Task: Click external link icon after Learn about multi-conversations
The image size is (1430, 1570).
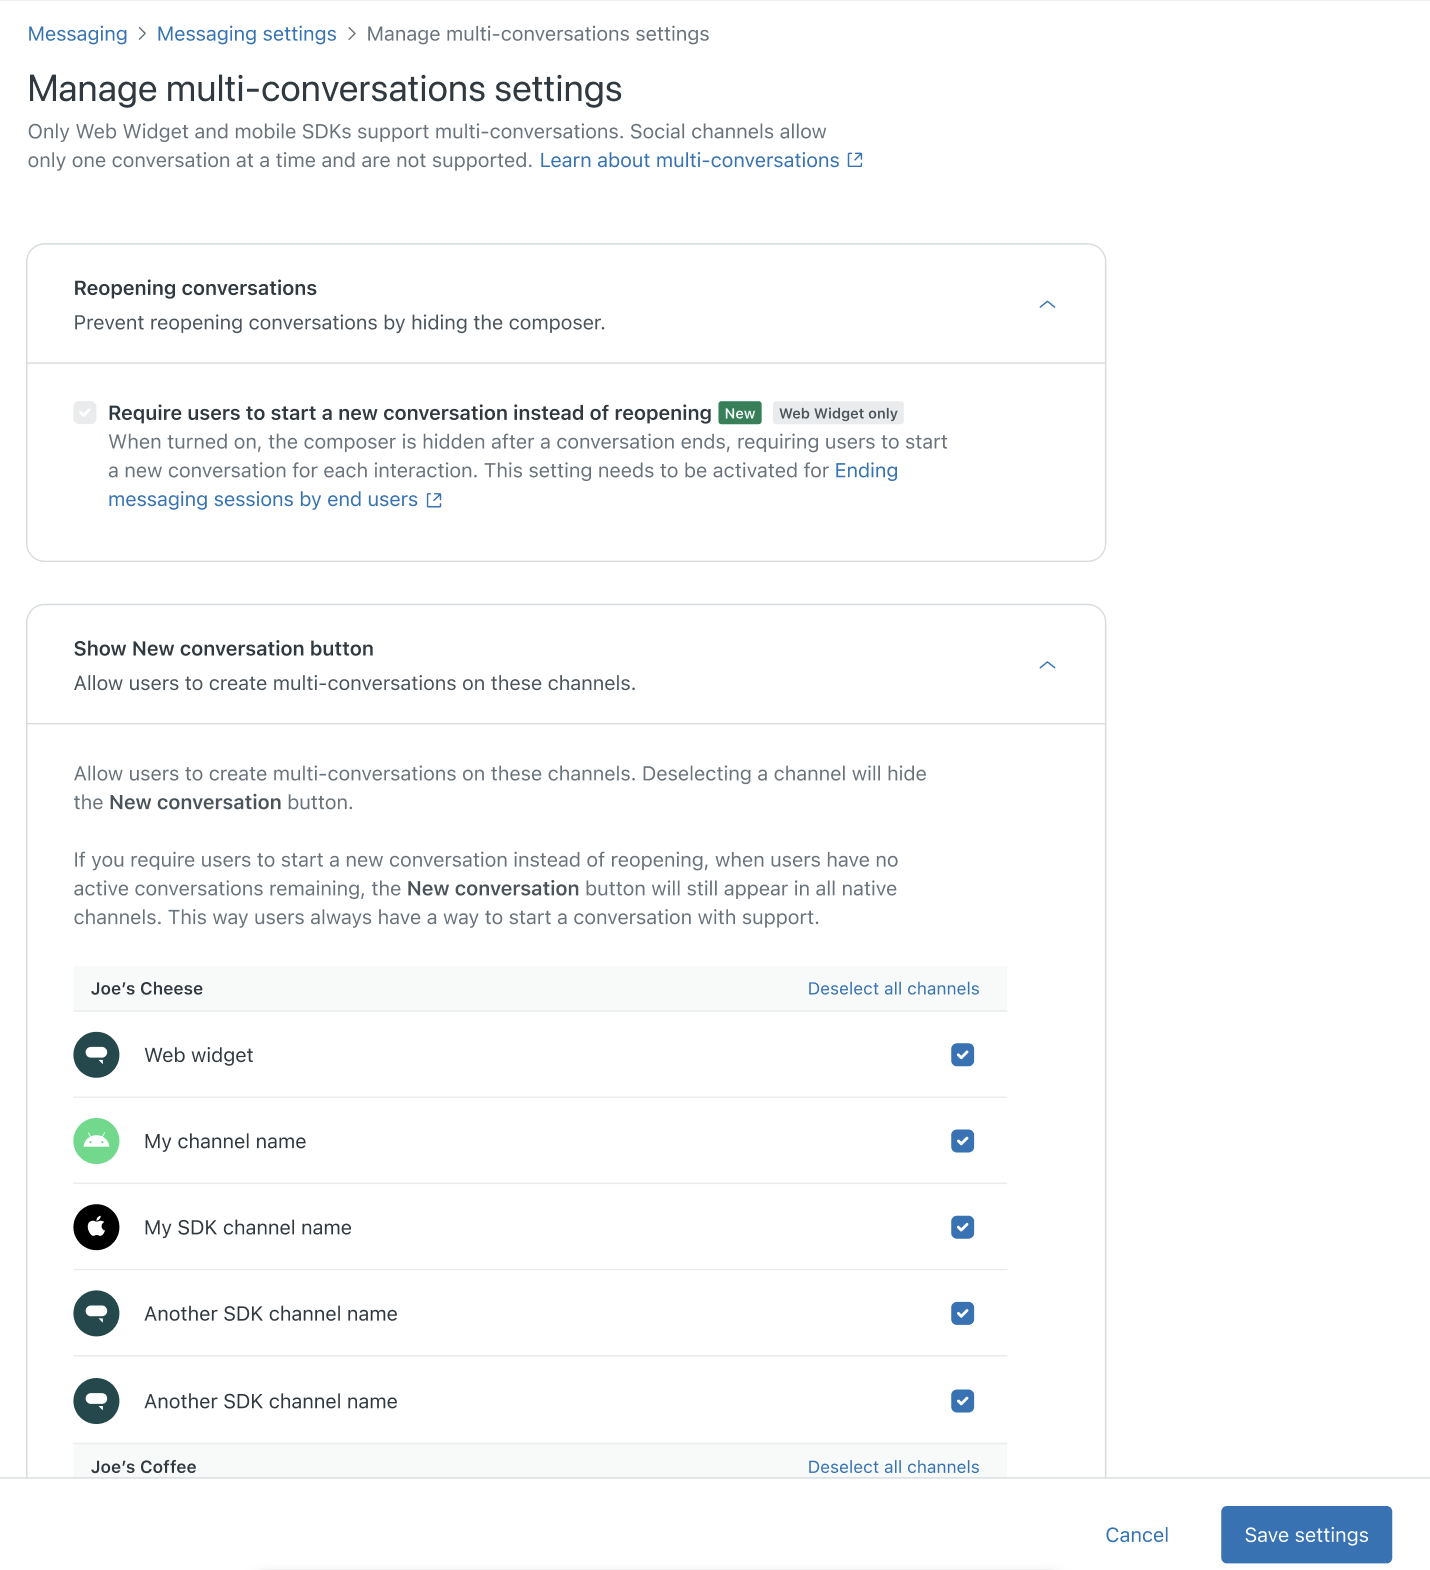Action: click(x=855, y=160)
